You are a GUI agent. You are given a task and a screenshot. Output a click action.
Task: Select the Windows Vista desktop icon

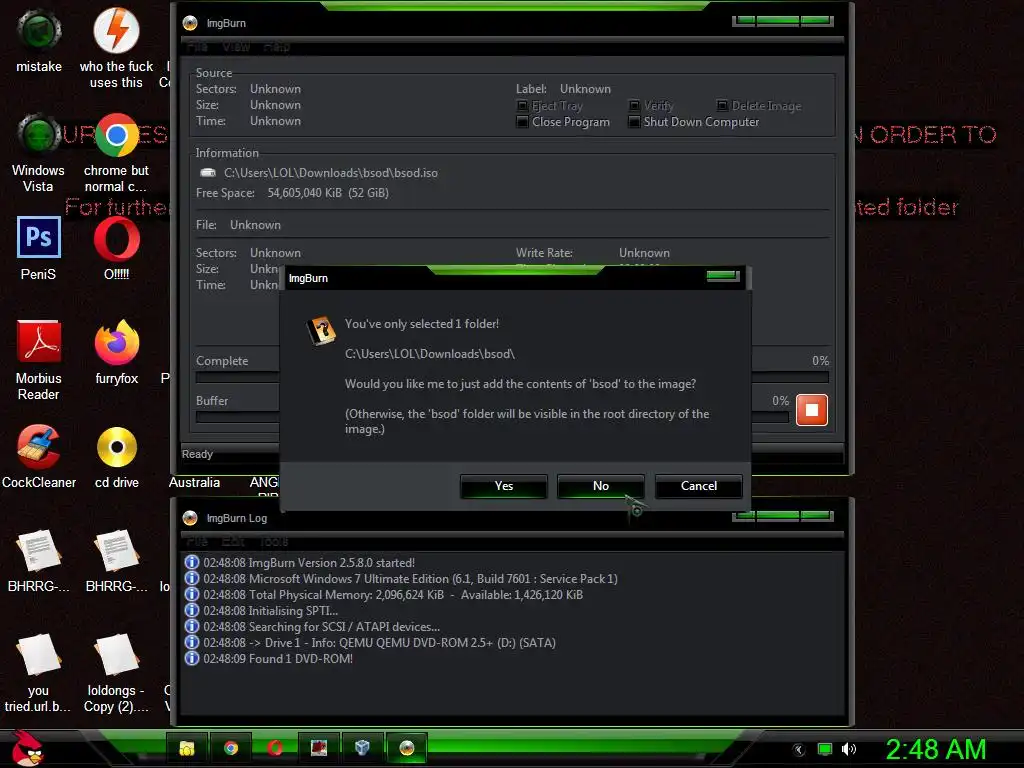pos(39,153)
